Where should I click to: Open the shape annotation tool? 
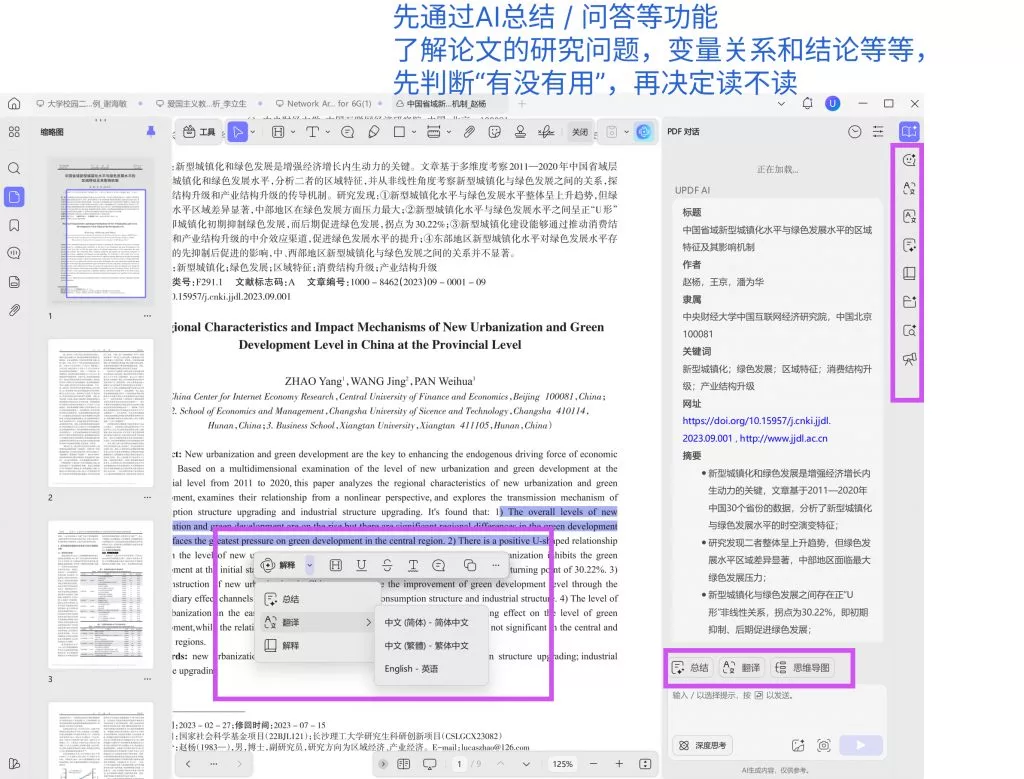(x=400, y=131)
